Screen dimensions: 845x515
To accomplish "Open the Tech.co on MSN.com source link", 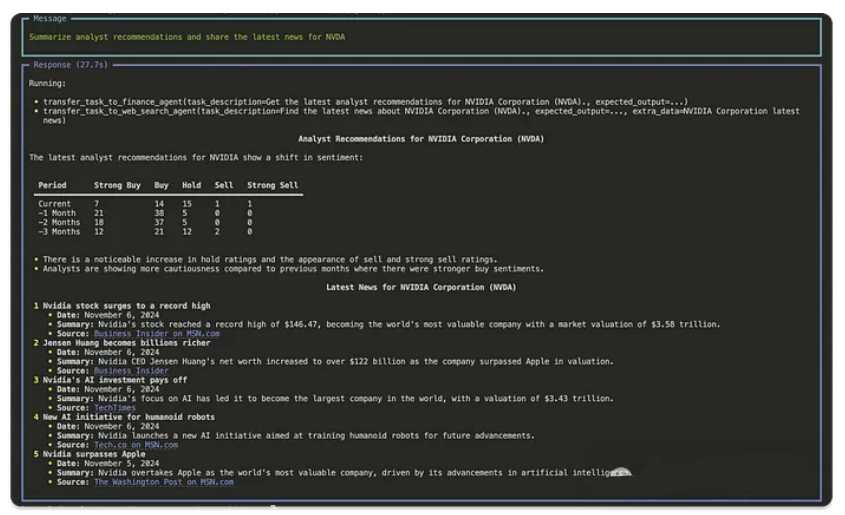I will click(x=136, y=445).
